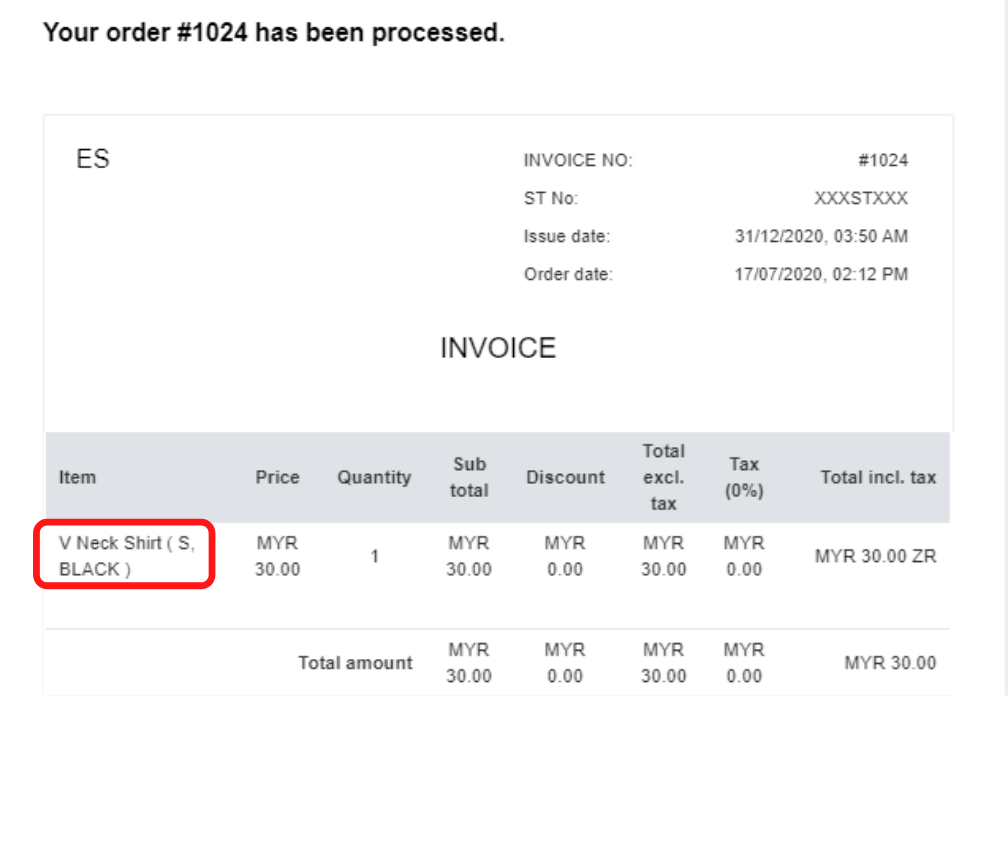Click the Discount column header
The height and width of the screenshot is (851, 1008).
(566, 477)
